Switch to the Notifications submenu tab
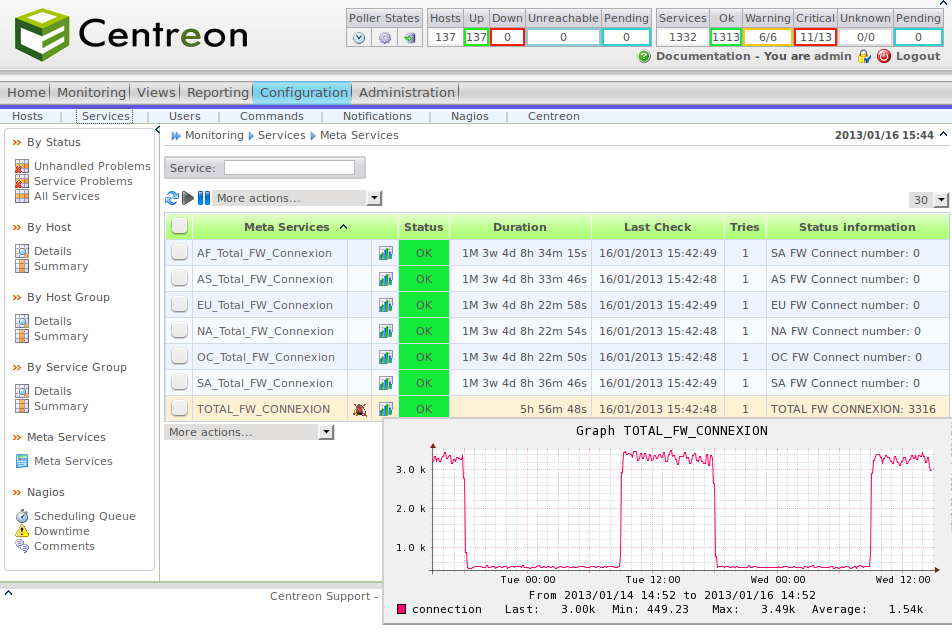The height and width of the screenshot is (633, 952). point(377,116)
